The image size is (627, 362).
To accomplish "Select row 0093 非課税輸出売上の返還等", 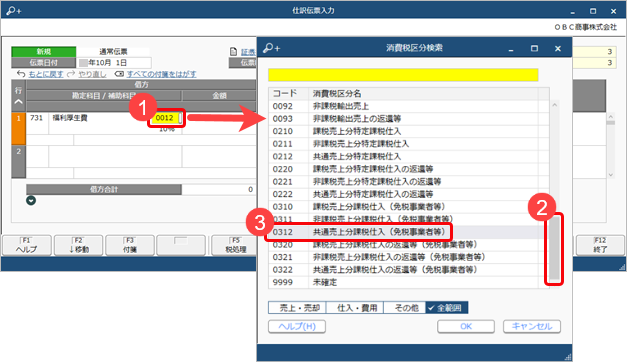I will click(403, 119).
